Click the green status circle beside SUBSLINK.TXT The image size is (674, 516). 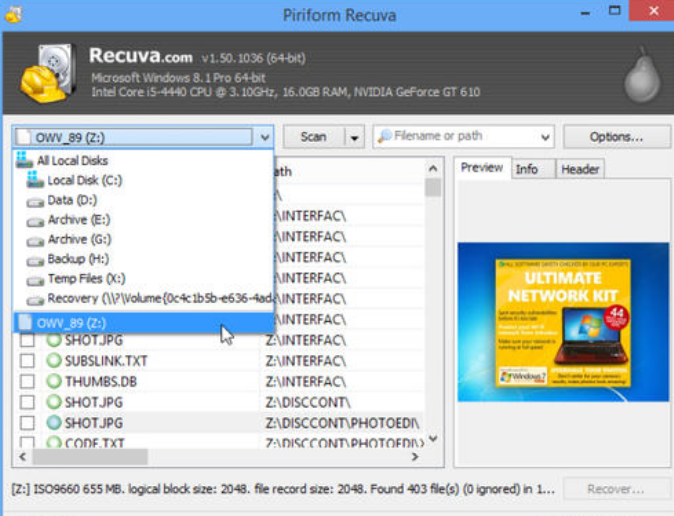(x=54, y=360)
